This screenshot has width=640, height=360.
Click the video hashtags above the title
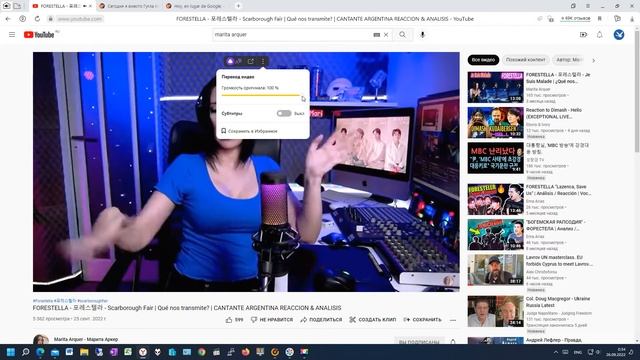point(70,301)
